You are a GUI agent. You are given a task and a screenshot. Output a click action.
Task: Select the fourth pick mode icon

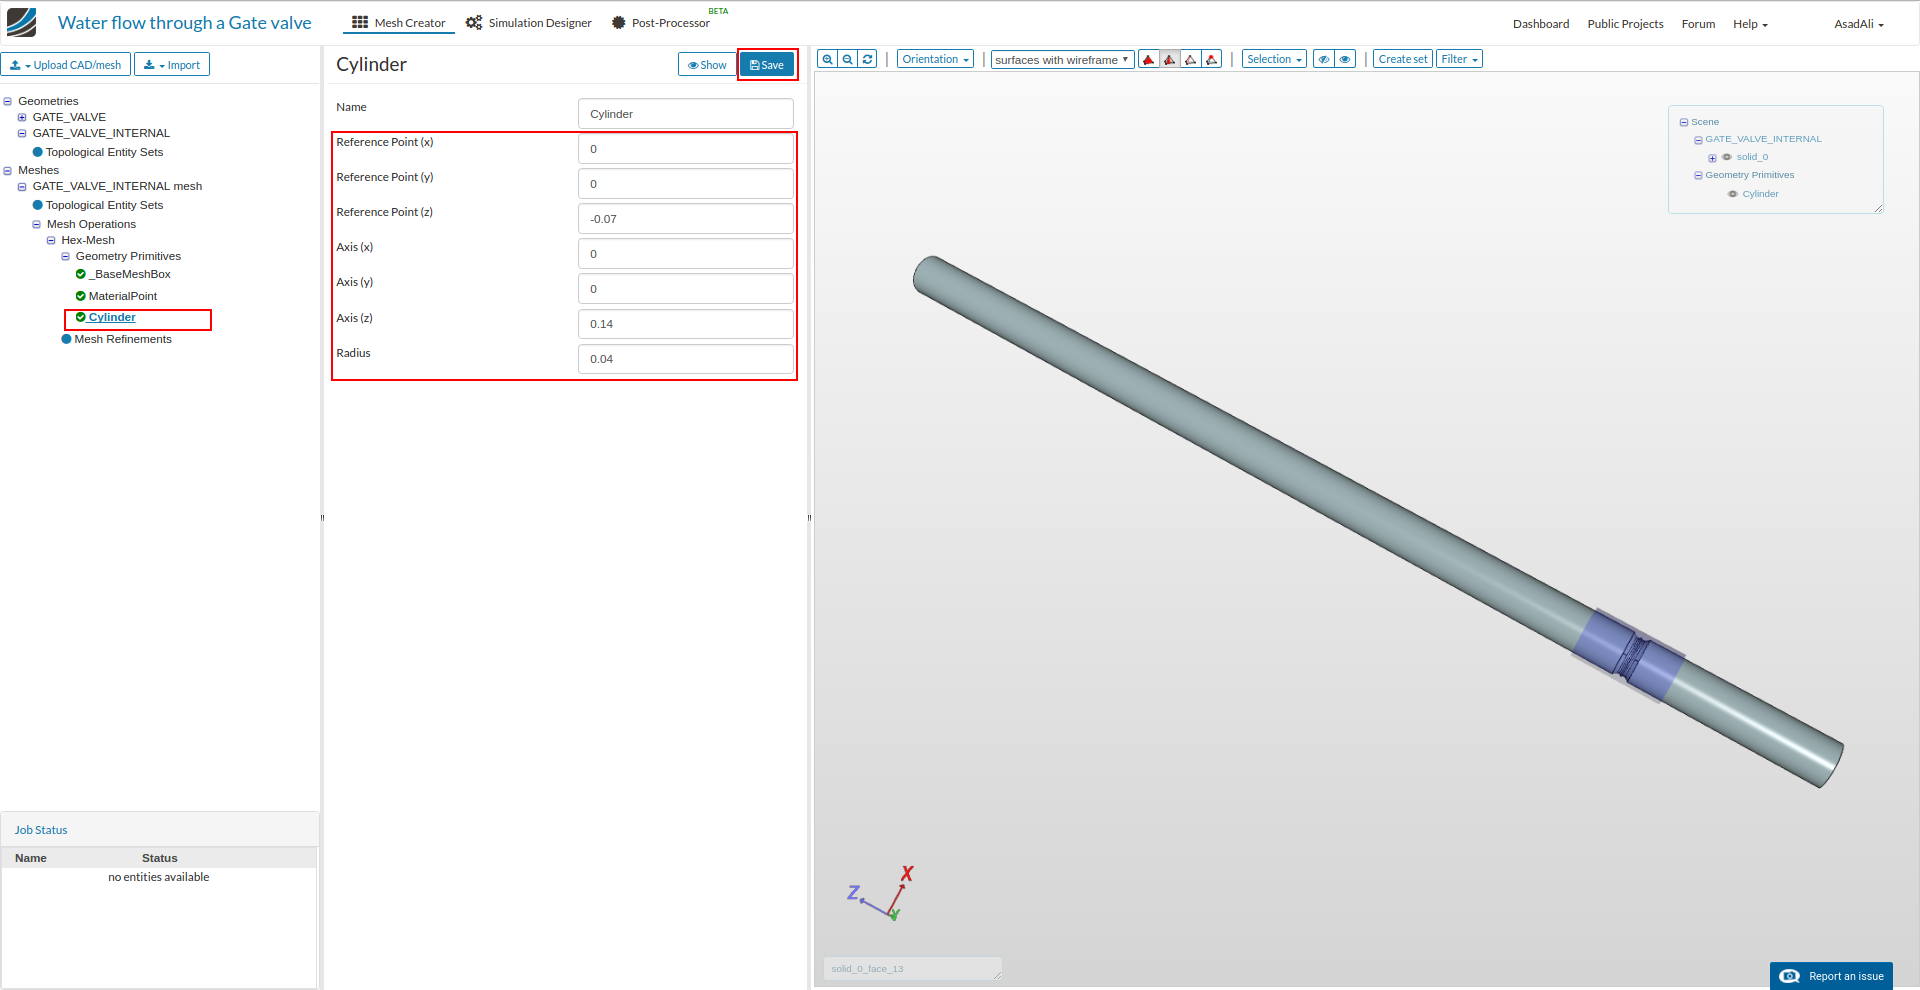click(x=1212, y=59)
